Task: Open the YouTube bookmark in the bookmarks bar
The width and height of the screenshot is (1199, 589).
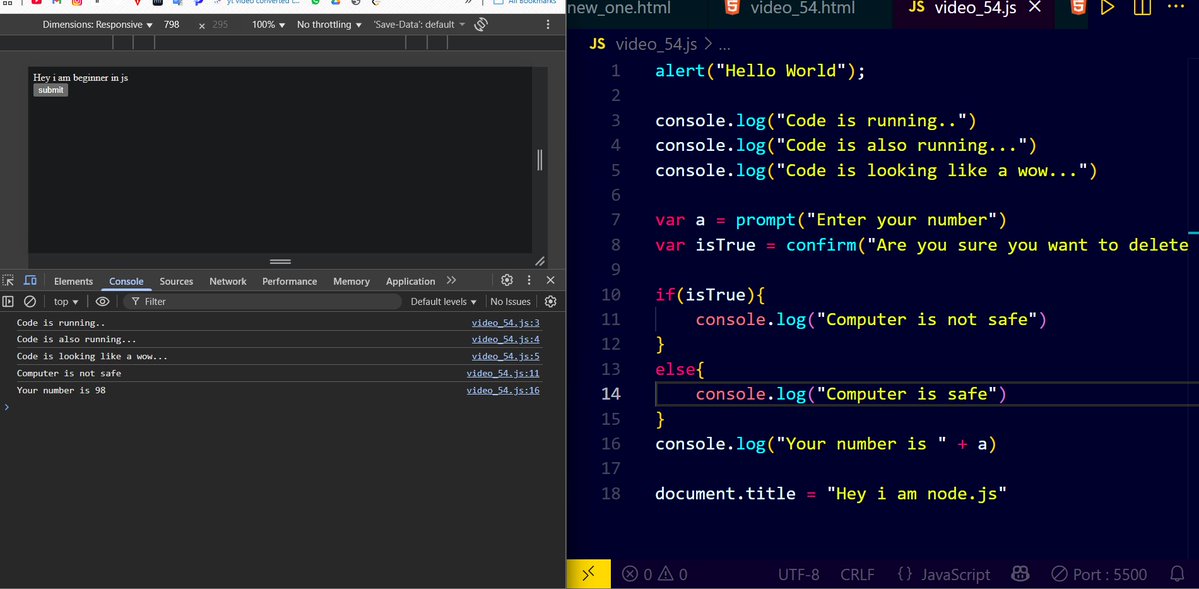Action: tap(37, 2)
